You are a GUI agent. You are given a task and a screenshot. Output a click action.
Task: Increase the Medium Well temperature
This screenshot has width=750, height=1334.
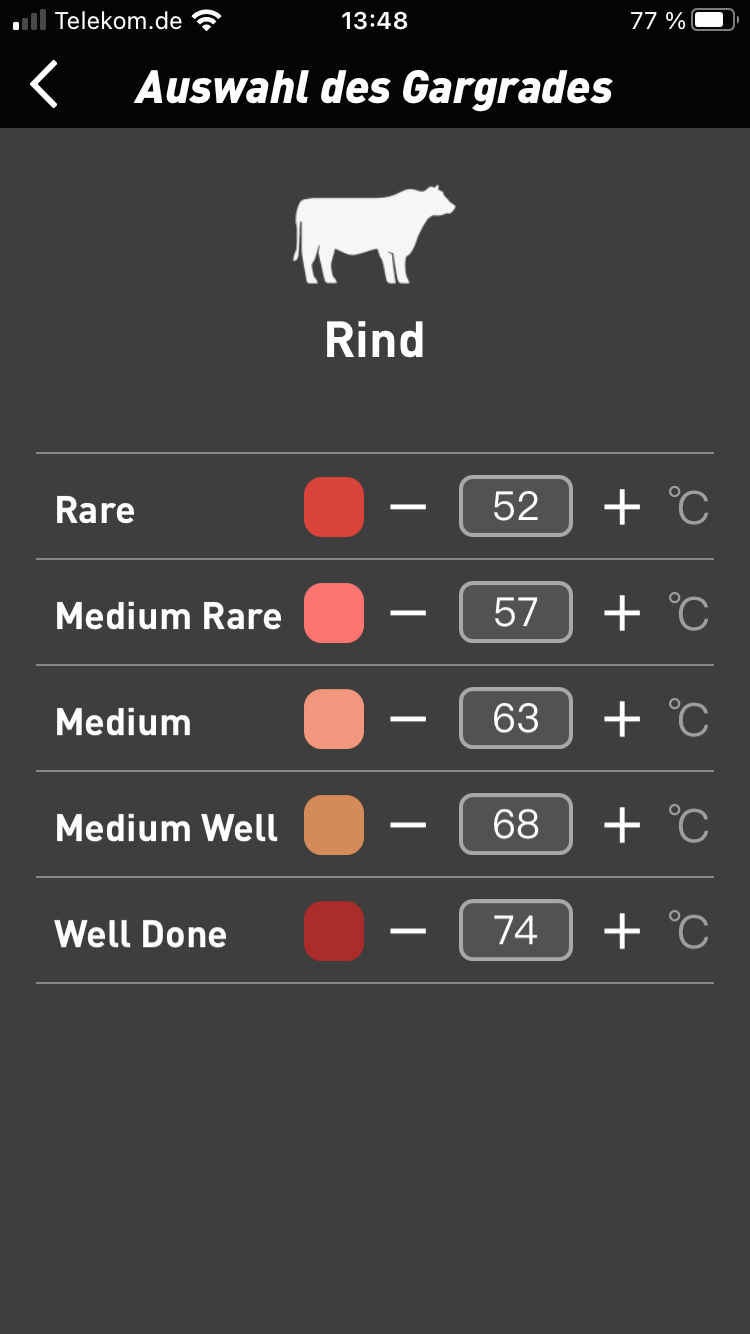point(622,825)
